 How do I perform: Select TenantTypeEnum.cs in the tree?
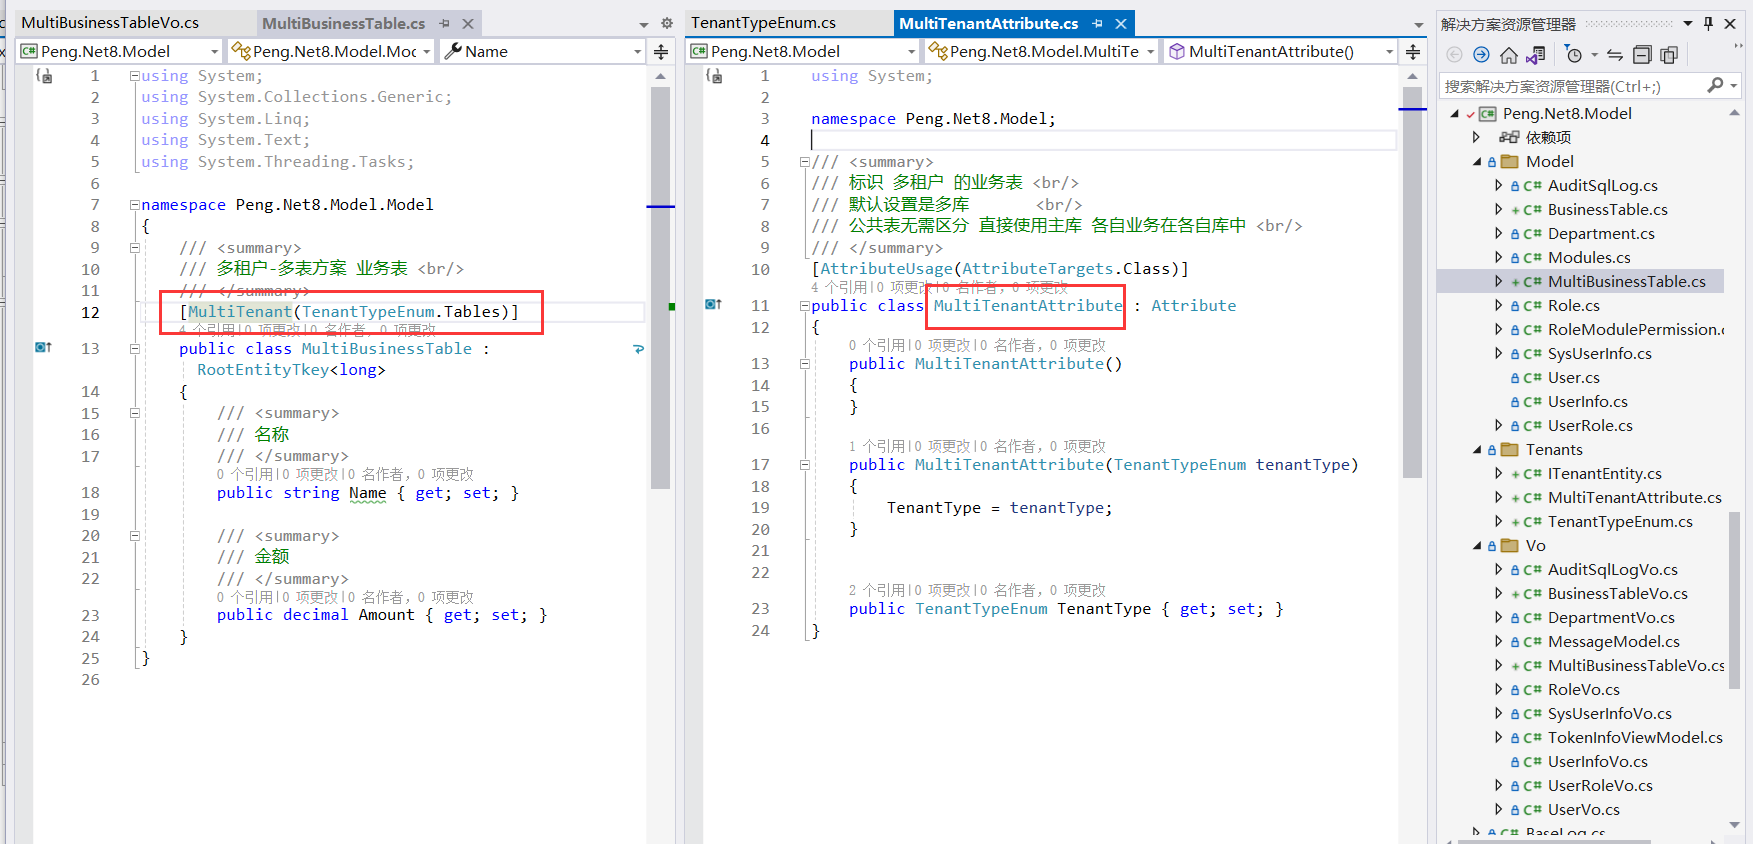(1620, 522)
